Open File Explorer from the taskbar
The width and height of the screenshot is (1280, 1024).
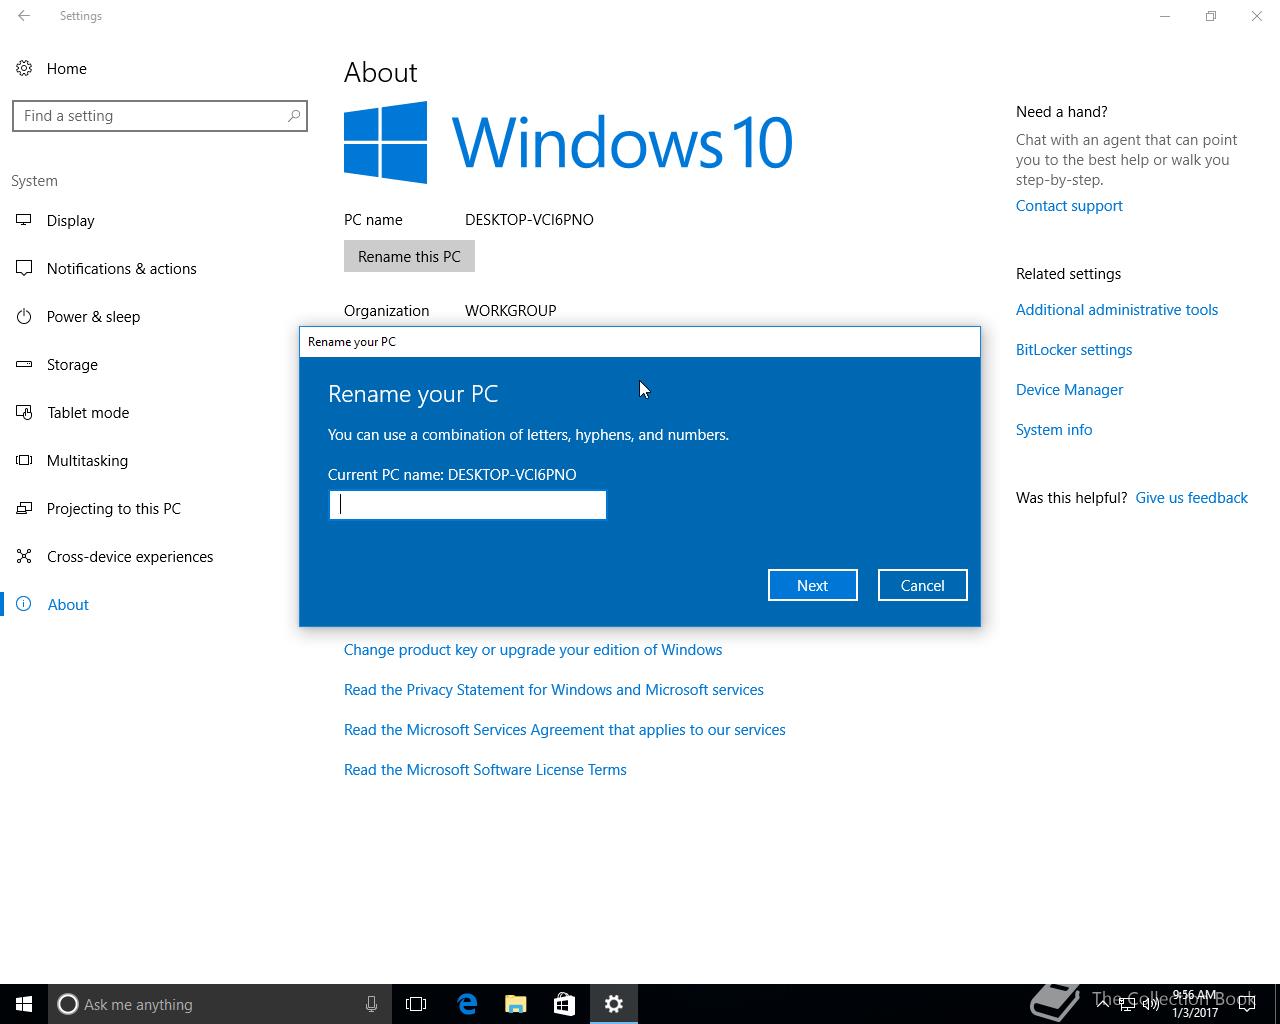click(516, 1004)
